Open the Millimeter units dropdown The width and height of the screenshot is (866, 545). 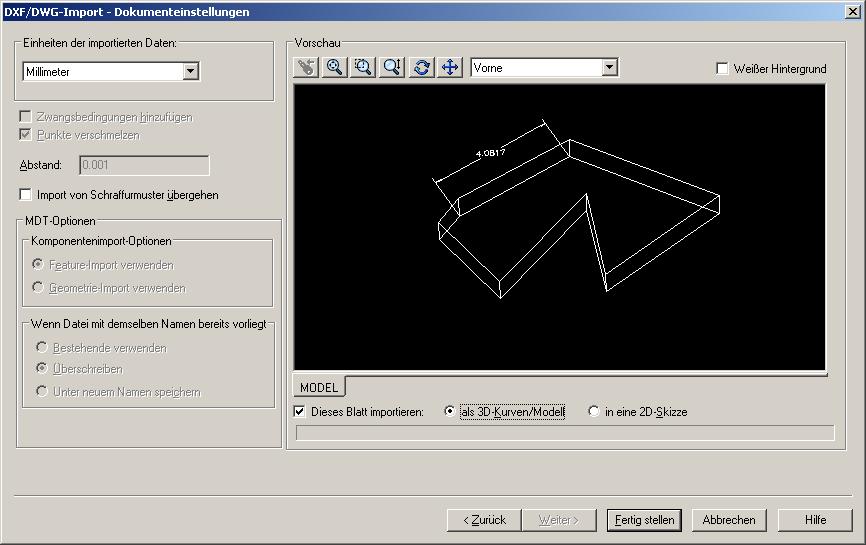click(x=191, y=71)
